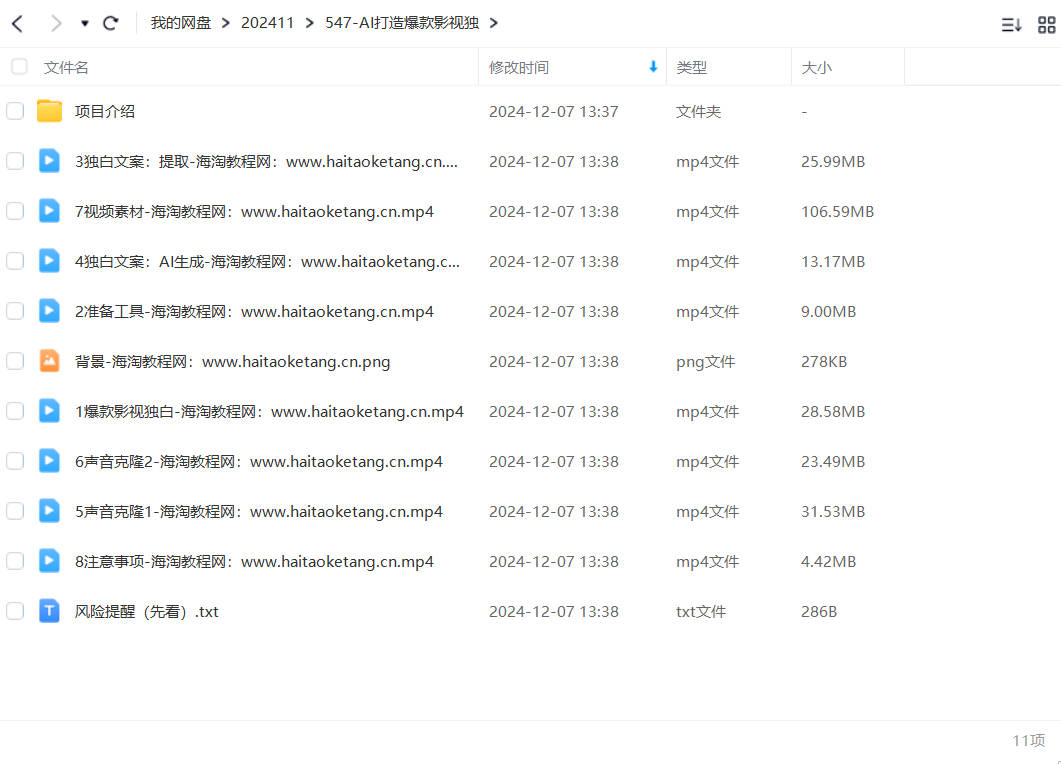This screenshot has width=1061, height=764.
Task: Check the box for 风险提醒 txt file
Action: (x=15, y=612)
